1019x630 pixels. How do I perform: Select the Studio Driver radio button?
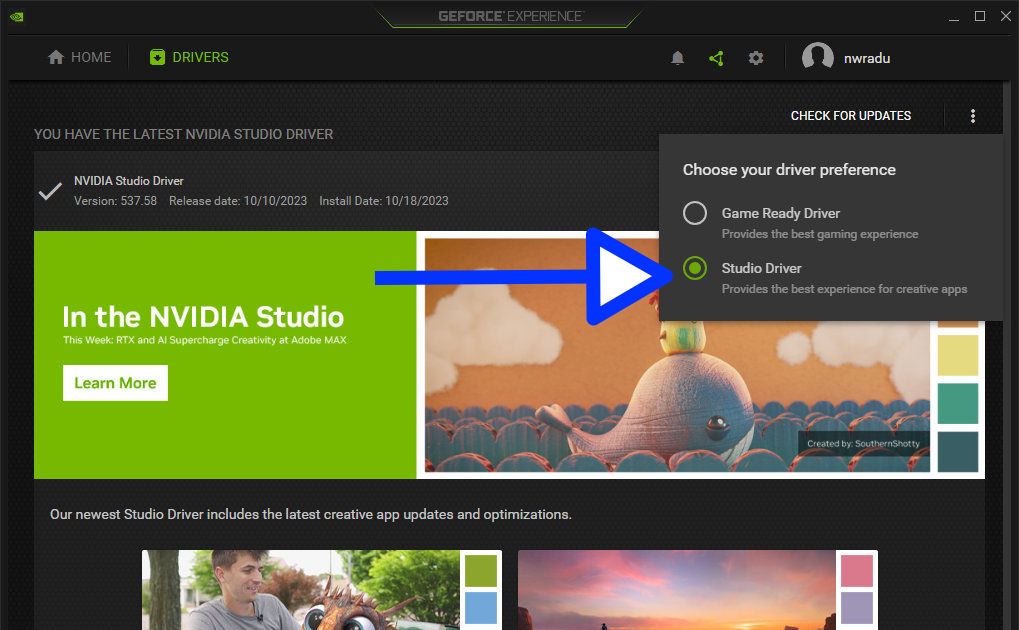pos(694,268)
